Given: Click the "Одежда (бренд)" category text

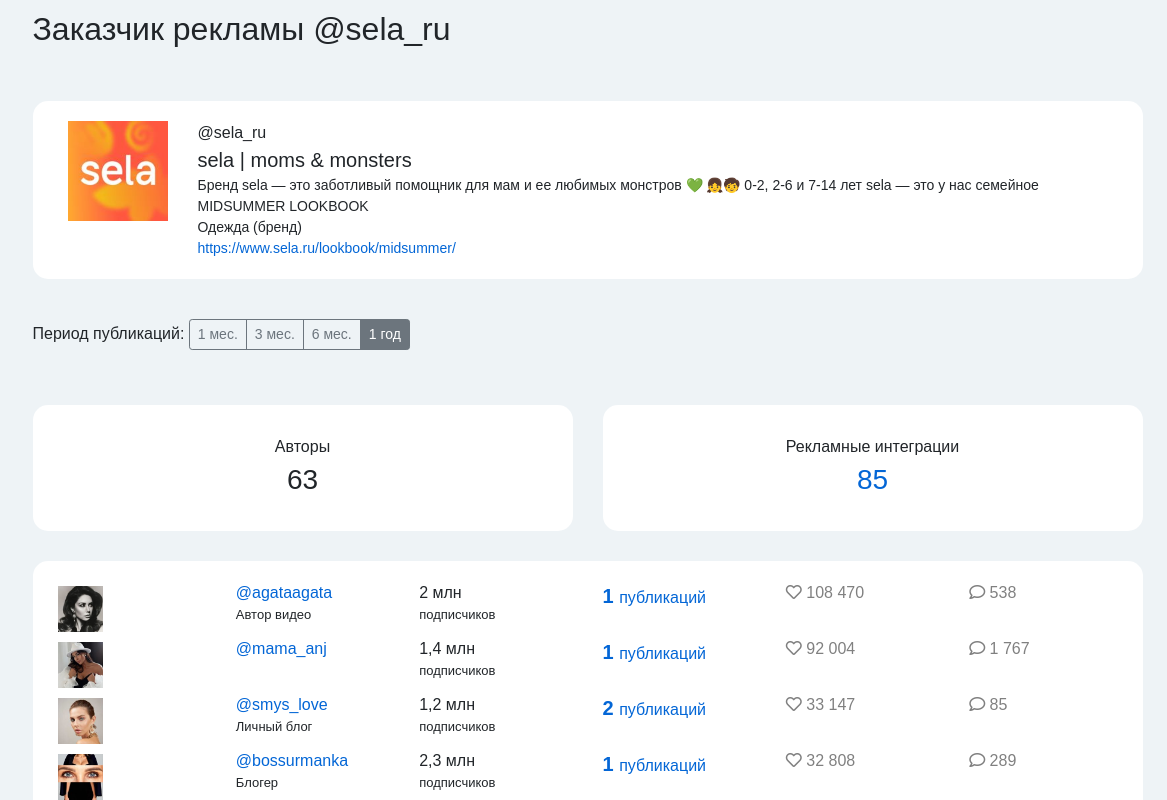Looking at the screenshot, I should click(249, 227).
